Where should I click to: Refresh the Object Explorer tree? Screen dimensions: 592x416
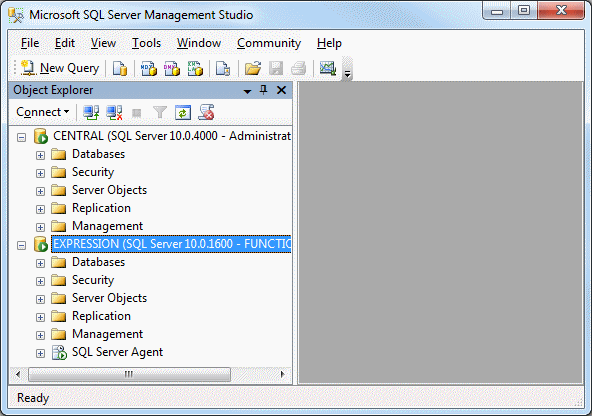pyautogui.click(x=183, y=112)
